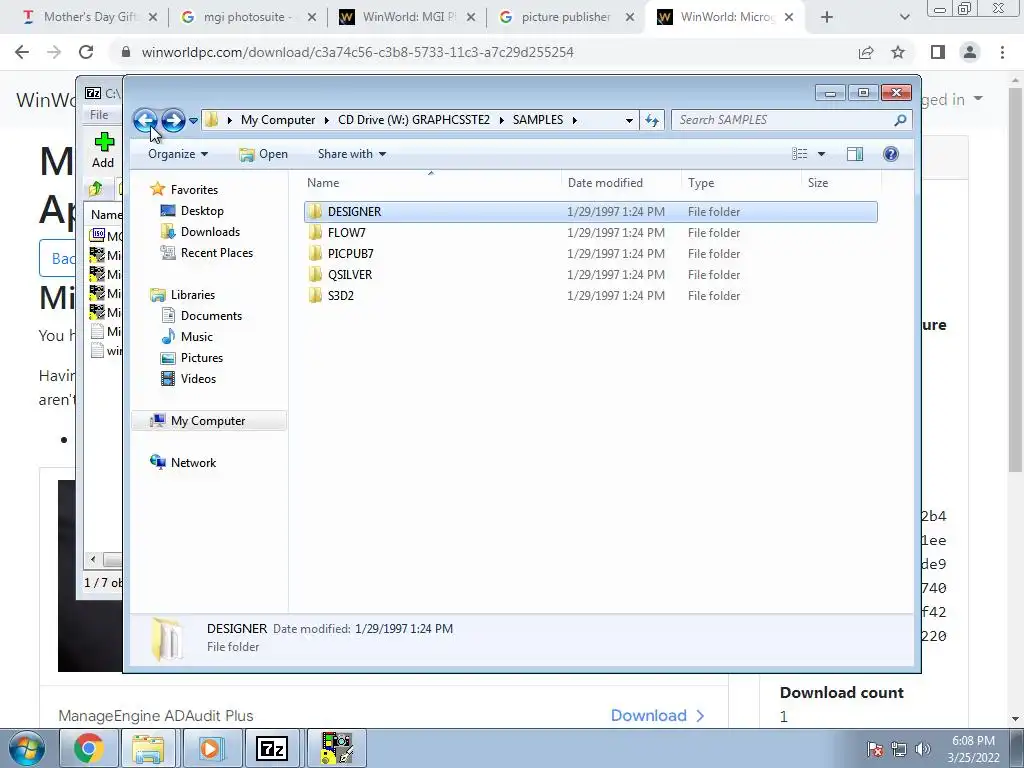This screenshot has height=768, width=1024.
Task: Open Pictures library in navigation pane
Action: 201,358
